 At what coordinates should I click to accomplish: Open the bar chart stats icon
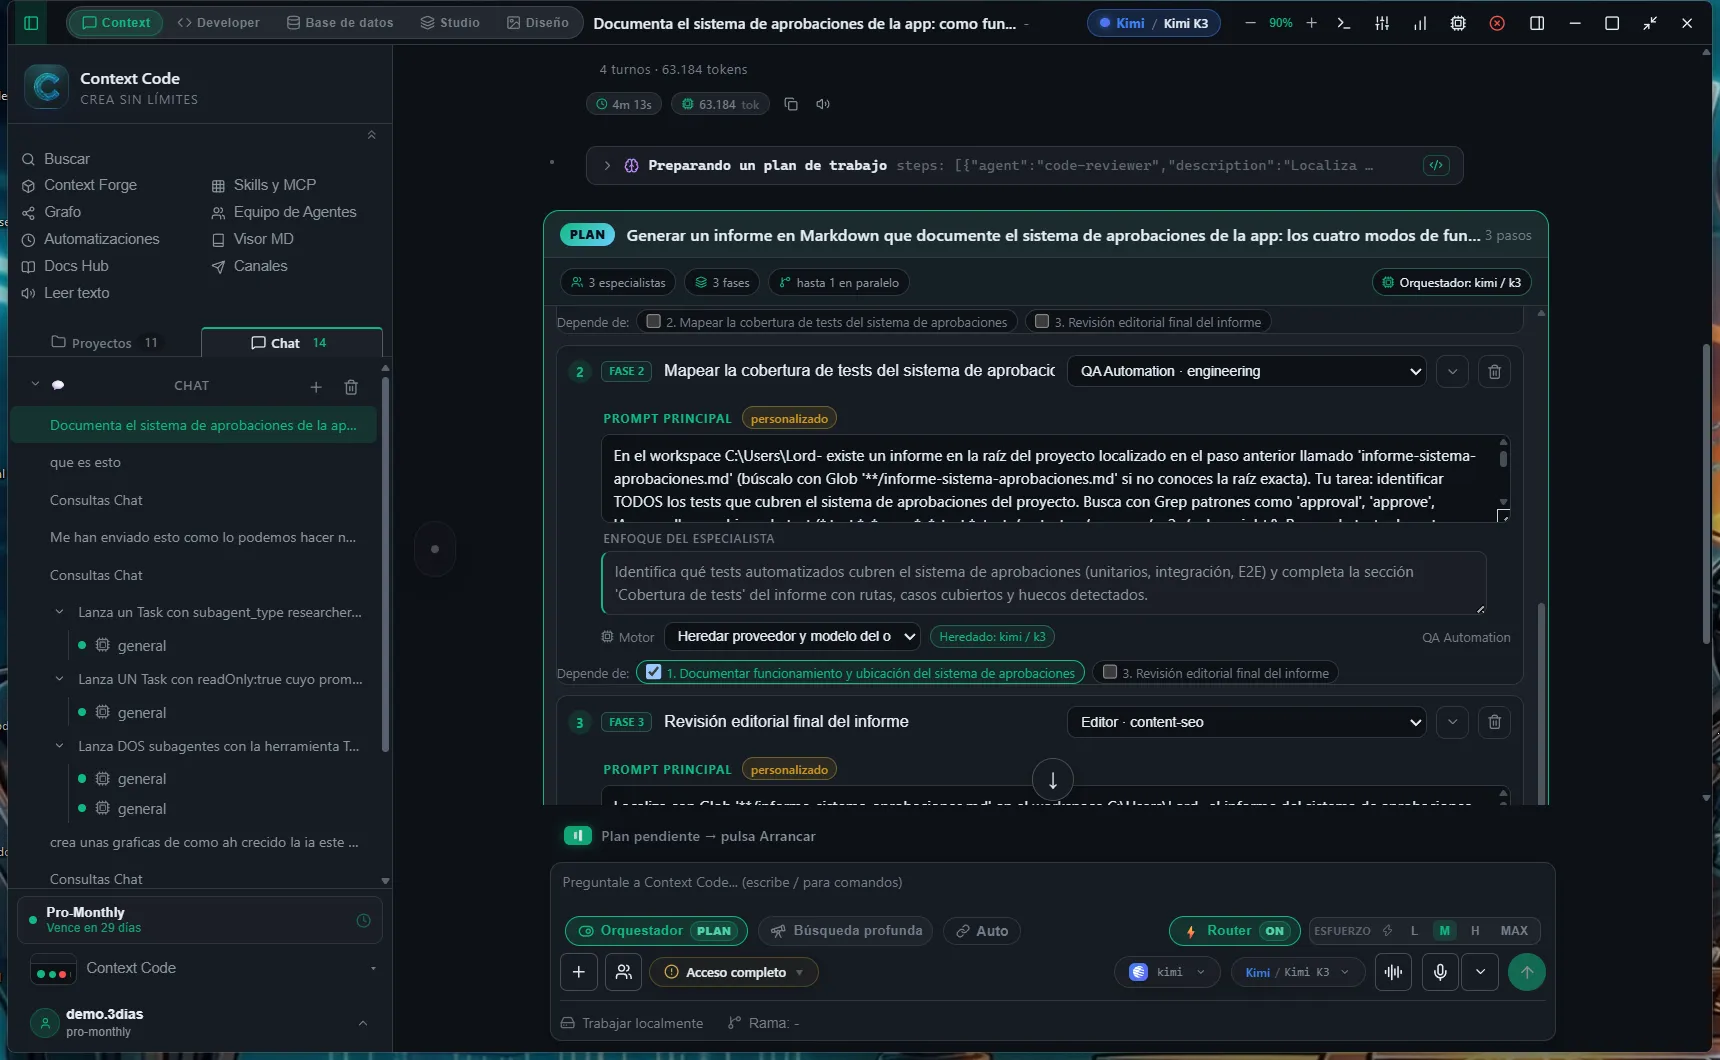(x=1420, y=23)
